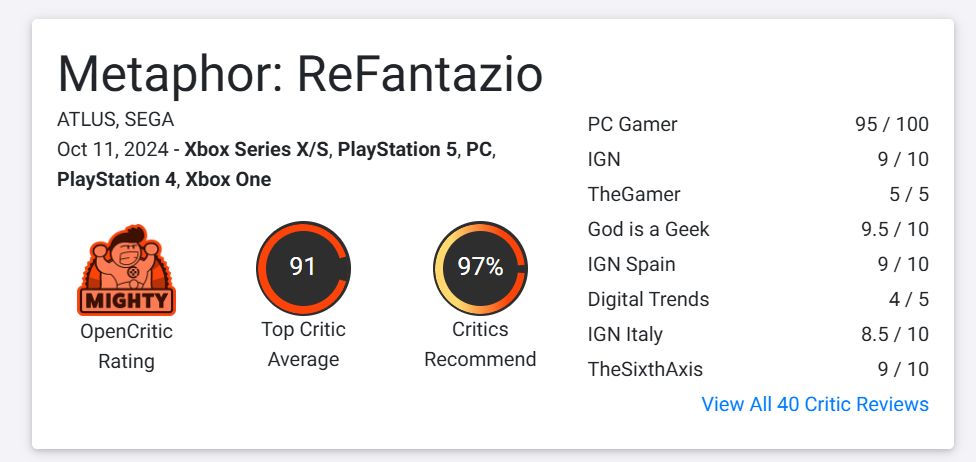Click the 97% Critics Recommend circle

point(480,268)
